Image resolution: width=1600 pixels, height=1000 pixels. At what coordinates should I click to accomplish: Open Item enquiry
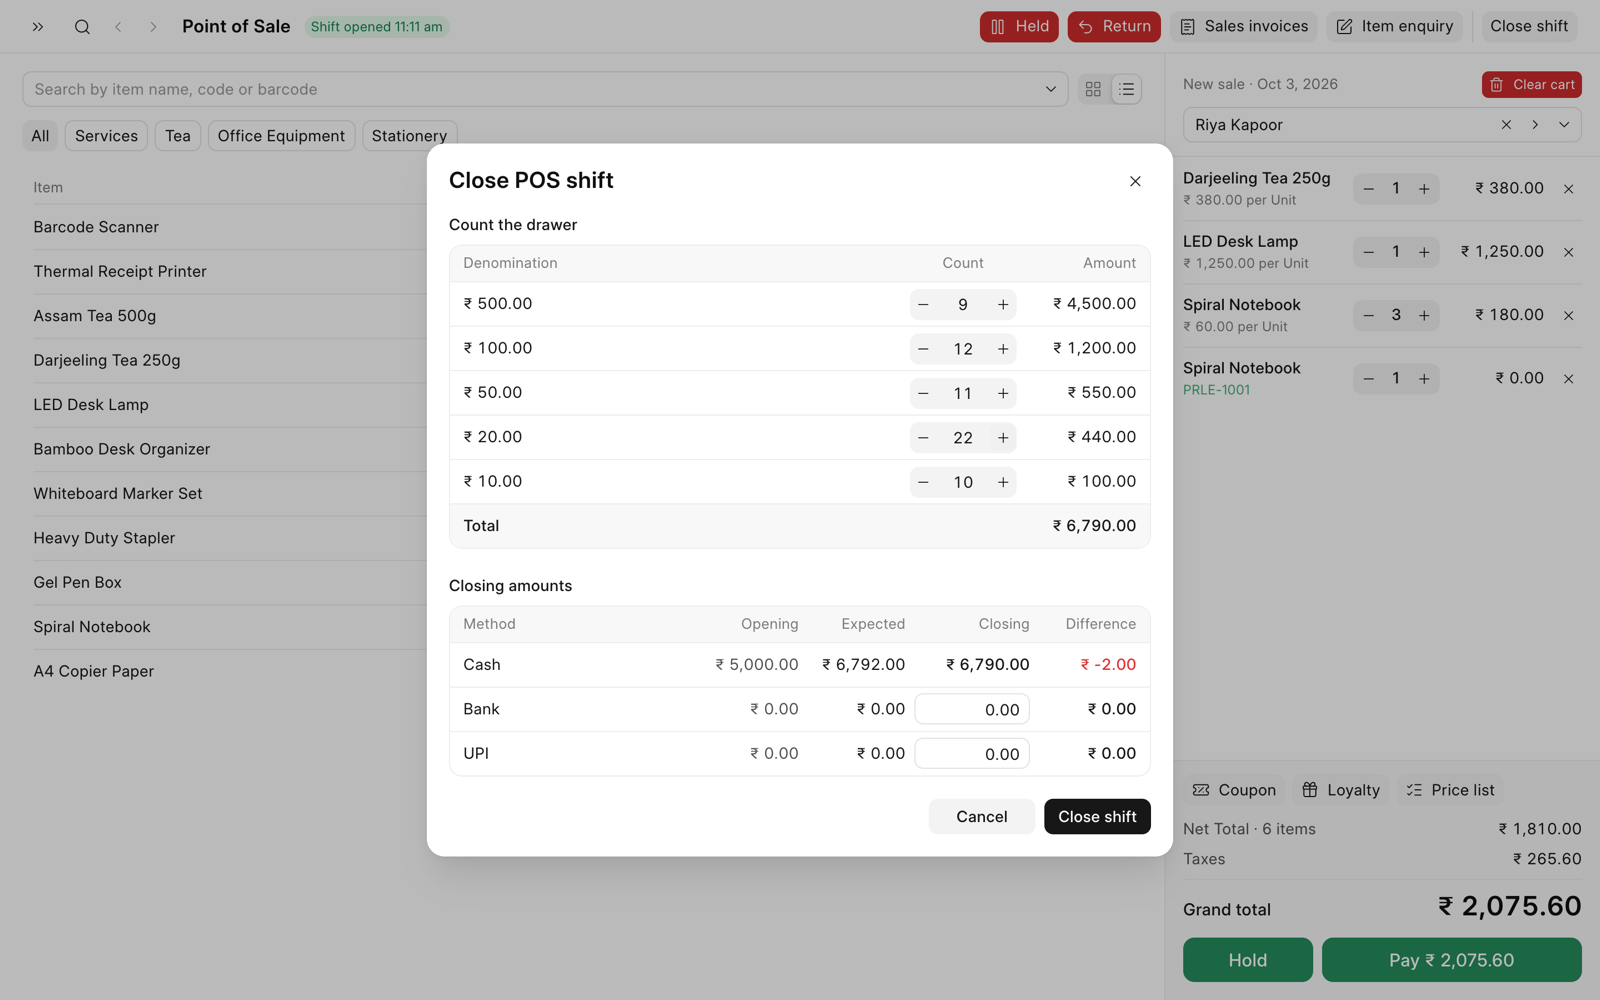tap(1395, 27)
